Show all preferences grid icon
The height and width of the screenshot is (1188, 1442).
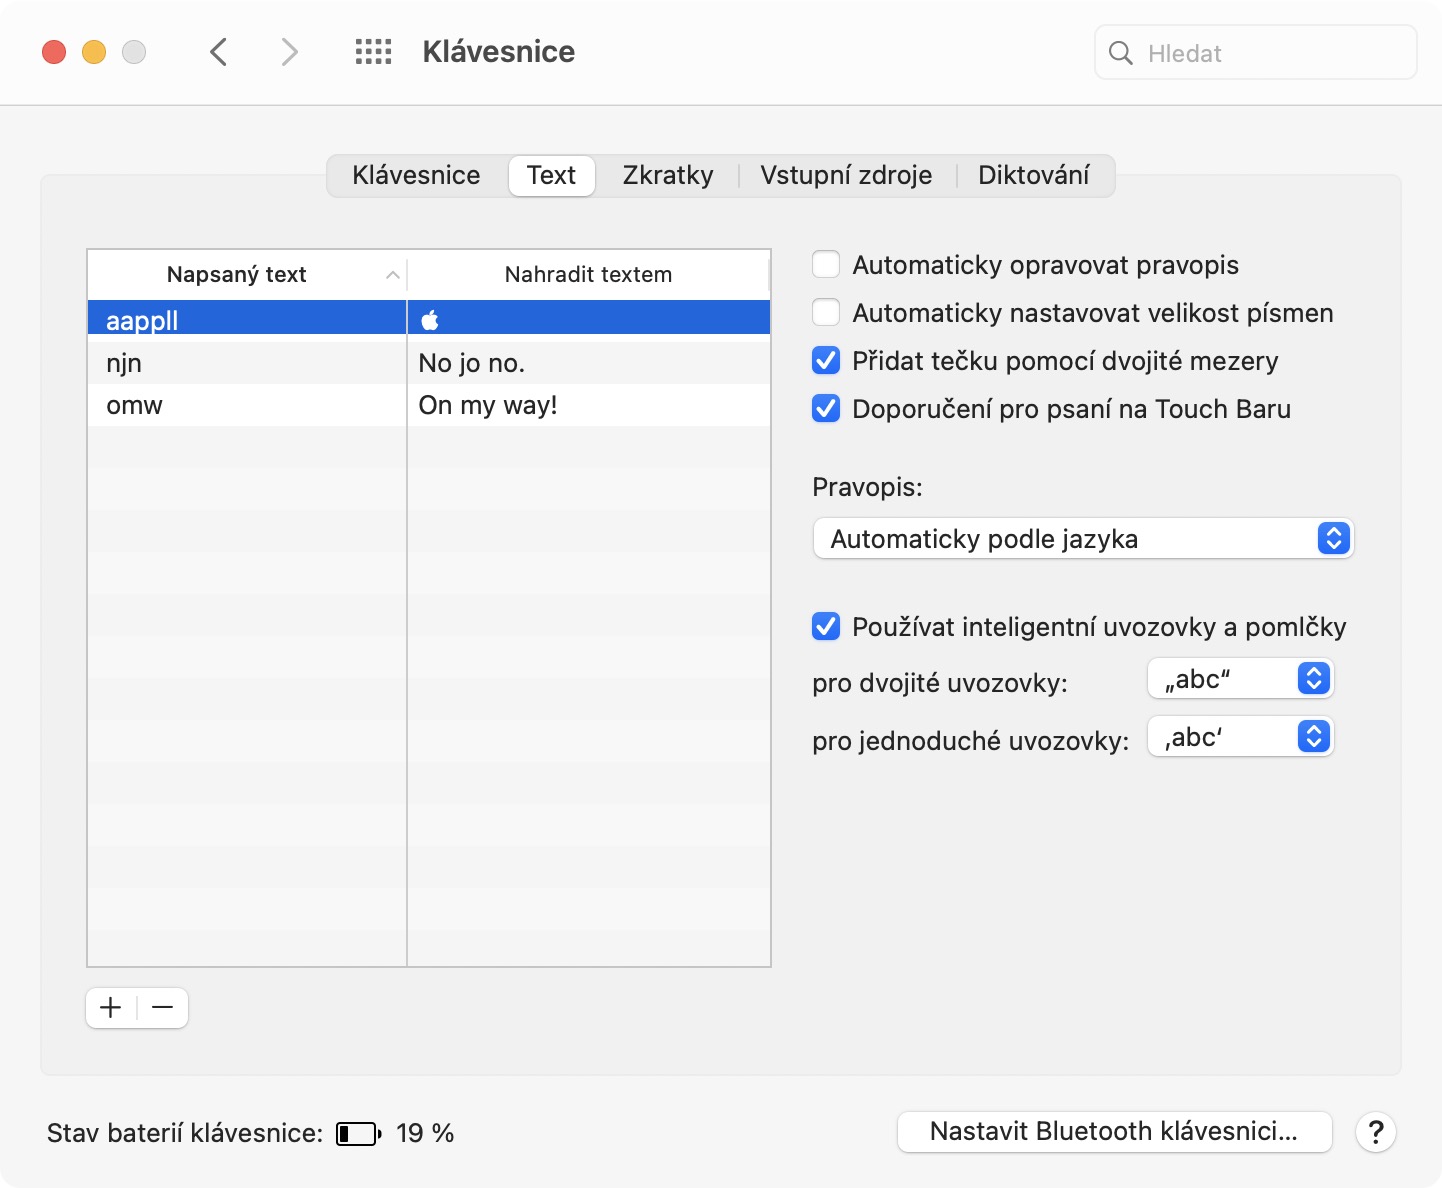coord(373,52)
